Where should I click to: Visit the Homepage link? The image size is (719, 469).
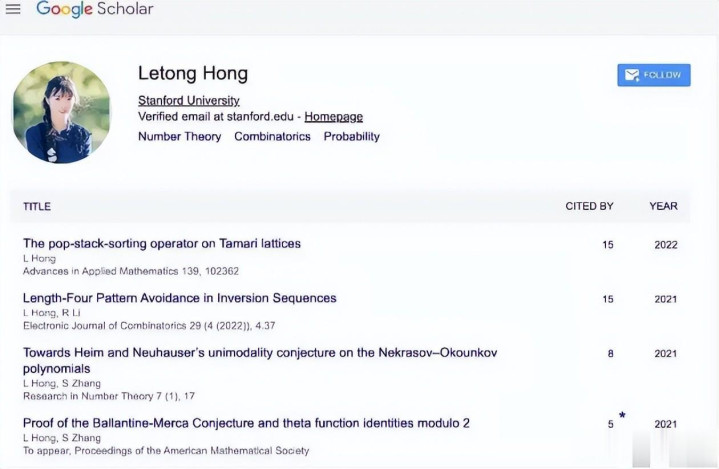[333, 117]
